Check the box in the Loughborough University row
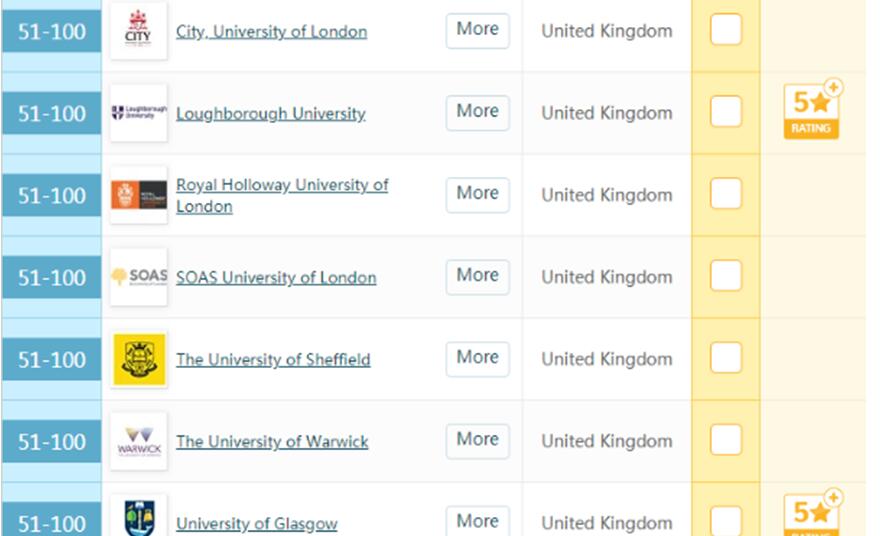Viewport: 880px width, 536px height. (726, 112)
